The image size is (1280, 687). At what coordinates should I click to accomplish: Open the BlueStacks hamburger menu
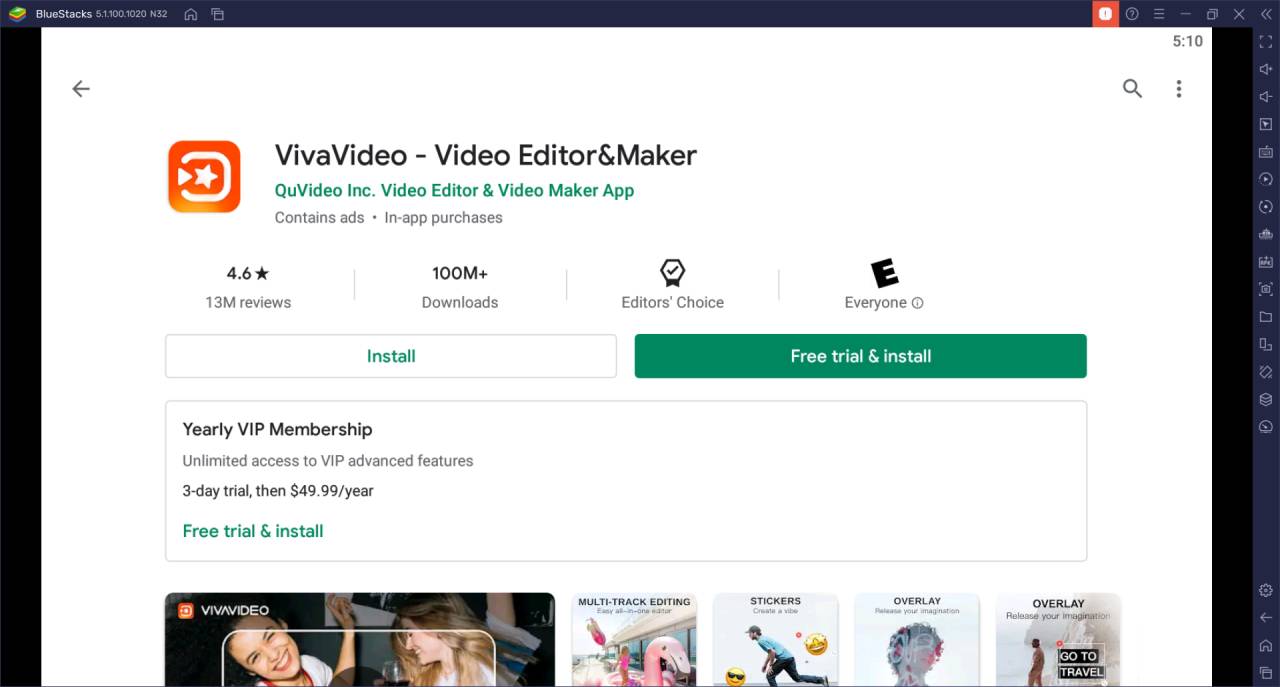(1159, 14)
